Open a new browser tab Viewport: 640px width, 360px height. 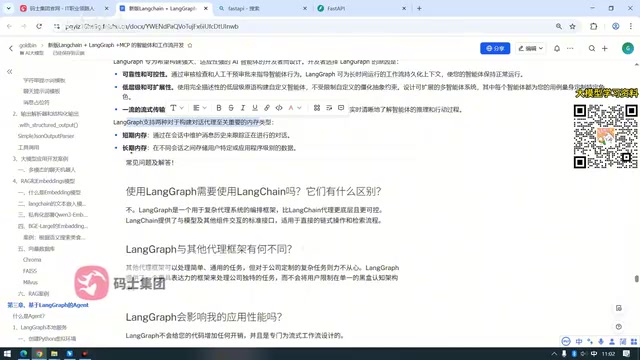[419, 8]
